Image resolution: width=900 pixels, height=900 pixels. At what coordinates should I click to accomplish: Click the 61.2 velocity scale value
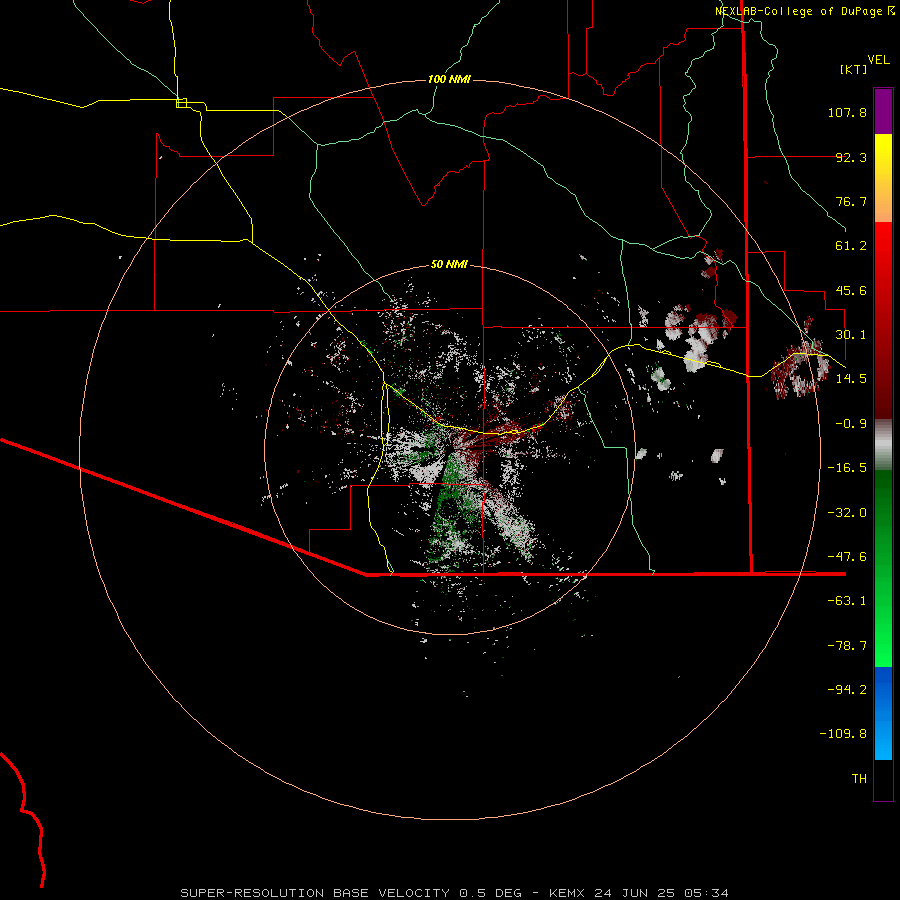851,246
